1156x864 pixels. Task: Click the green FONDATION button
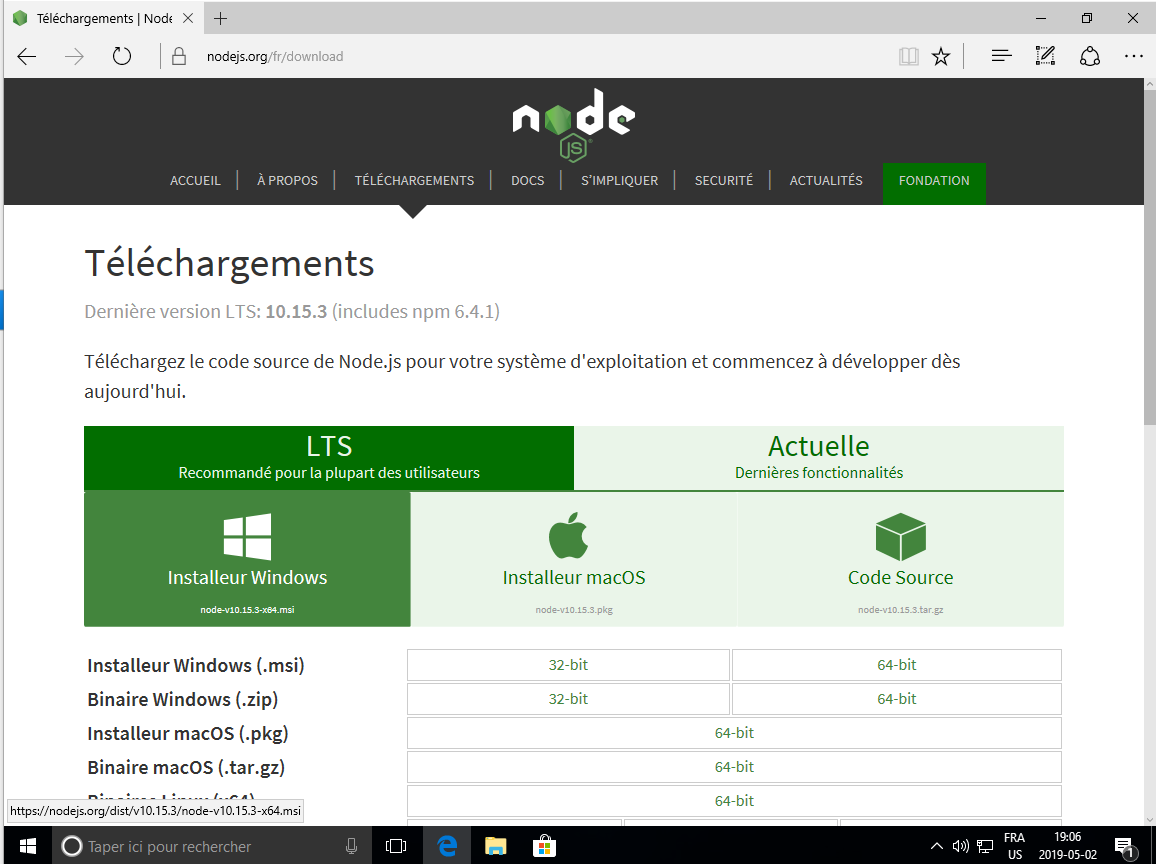[934, 183]
